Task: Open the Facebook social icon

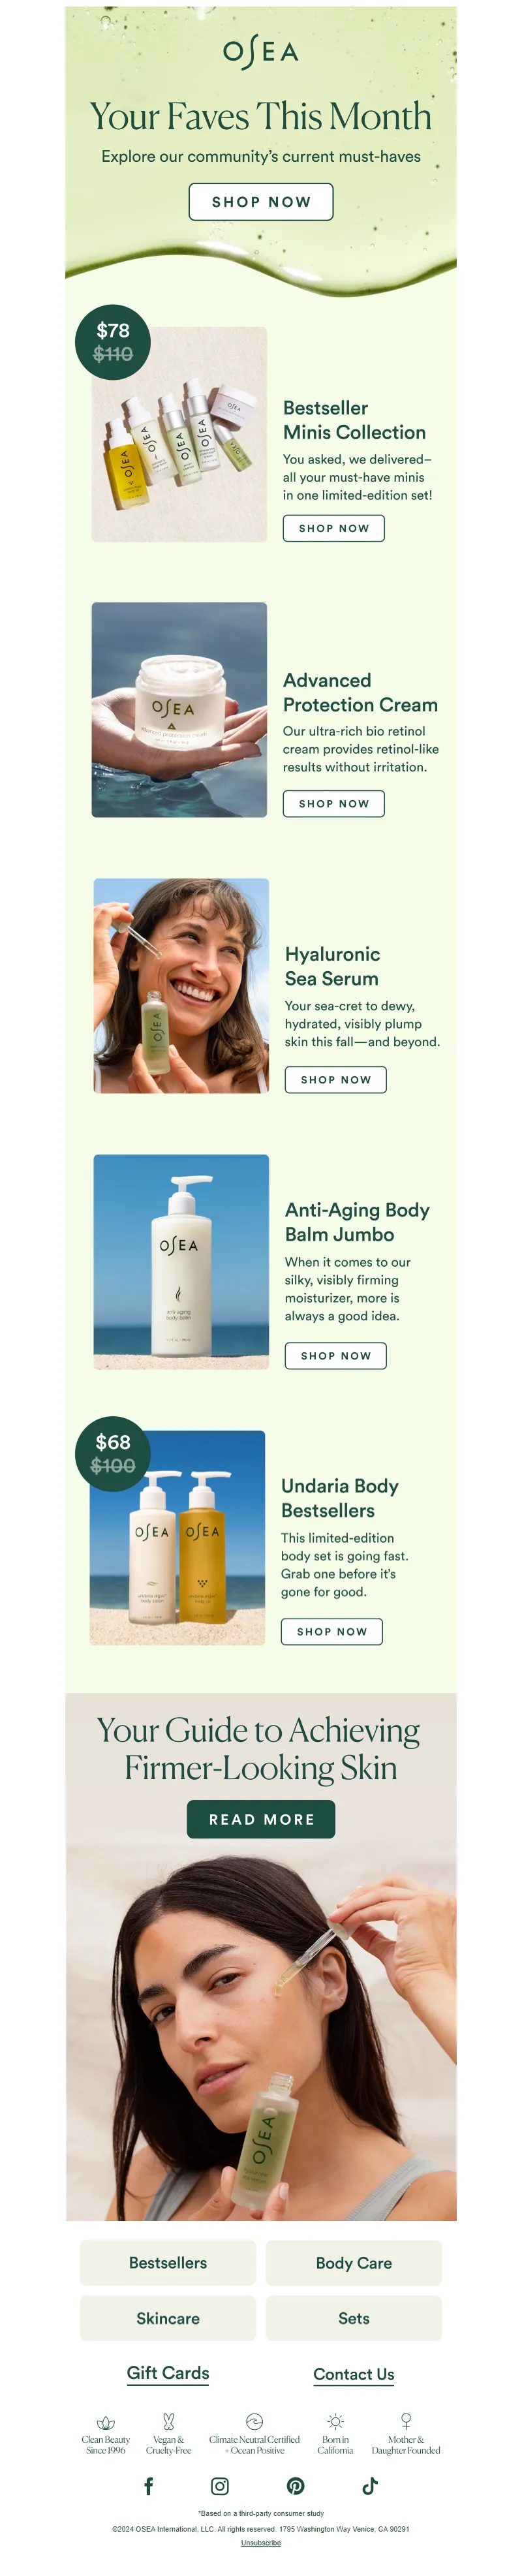Action: (149, 2486)
